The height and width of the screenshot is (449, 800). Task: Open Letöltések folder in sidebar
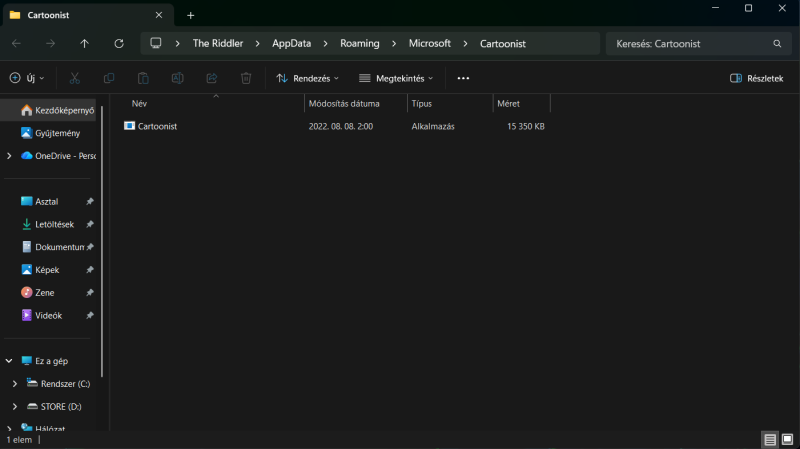[48, 224]
